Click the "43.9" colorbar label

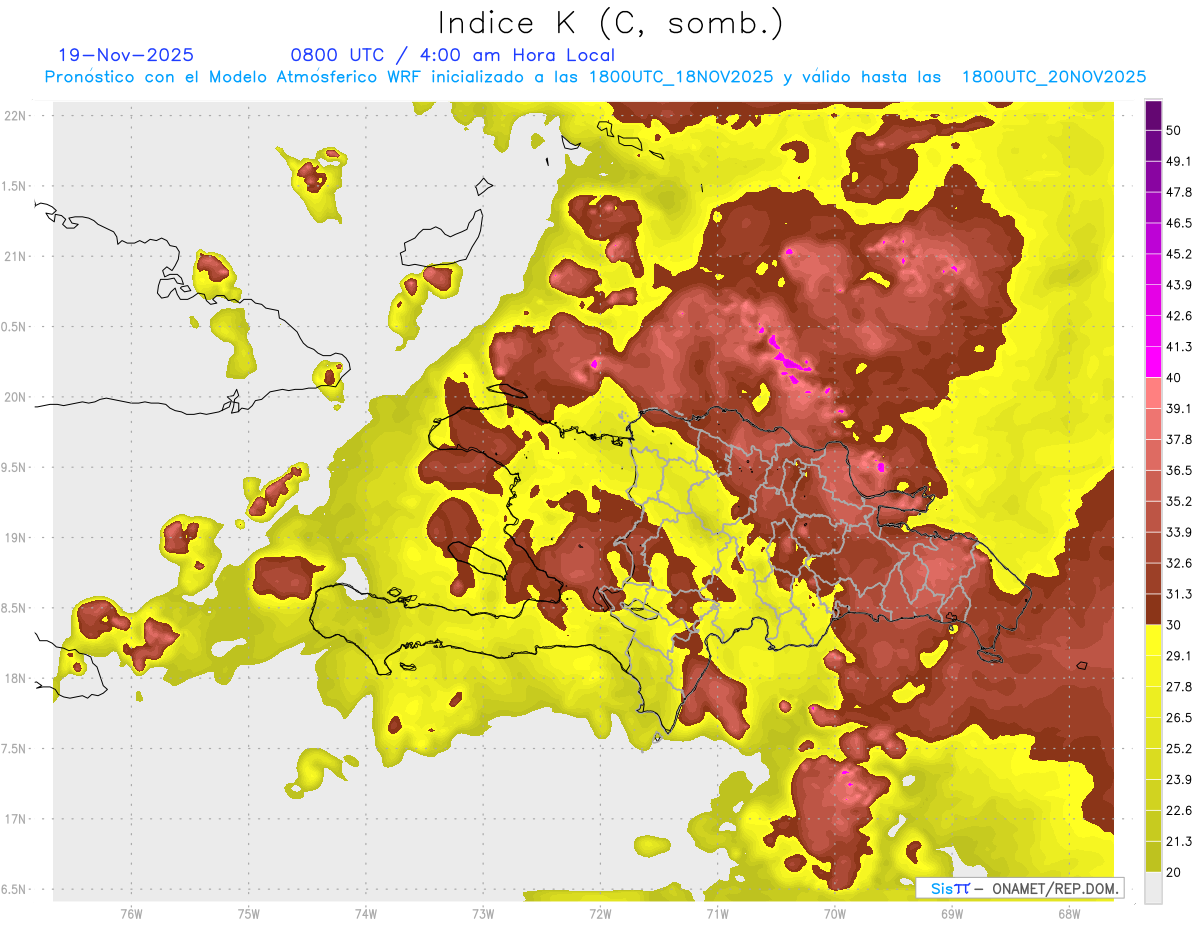coord(1179,285)
